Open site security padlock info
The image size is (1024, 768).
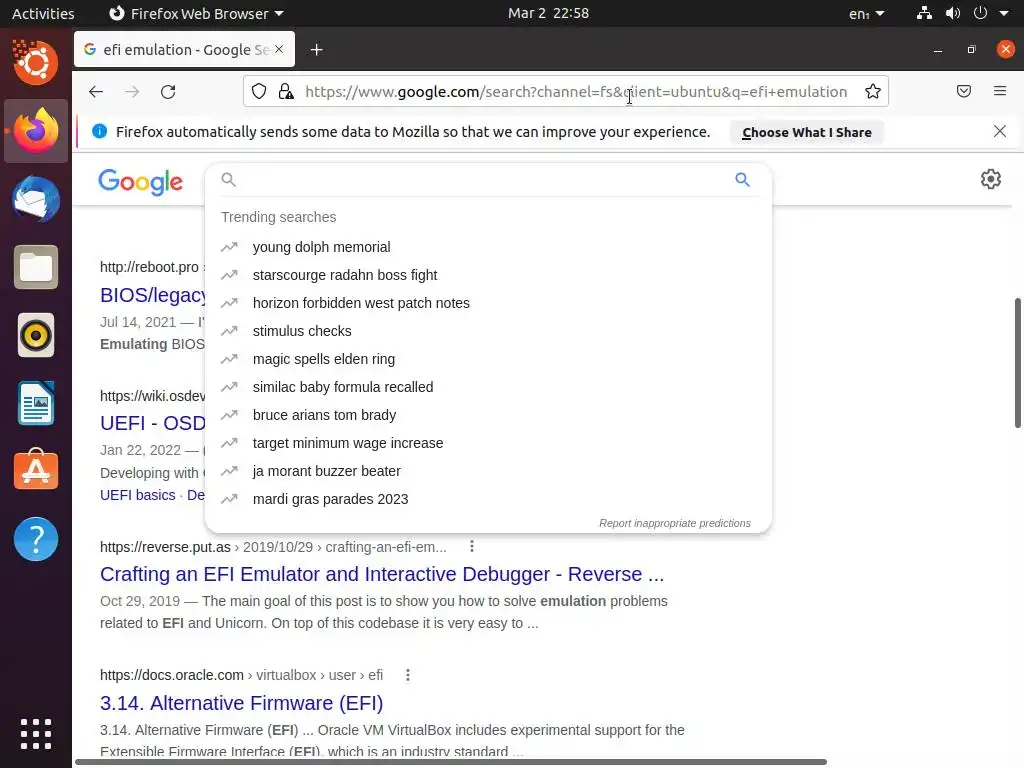pos(286,91)
